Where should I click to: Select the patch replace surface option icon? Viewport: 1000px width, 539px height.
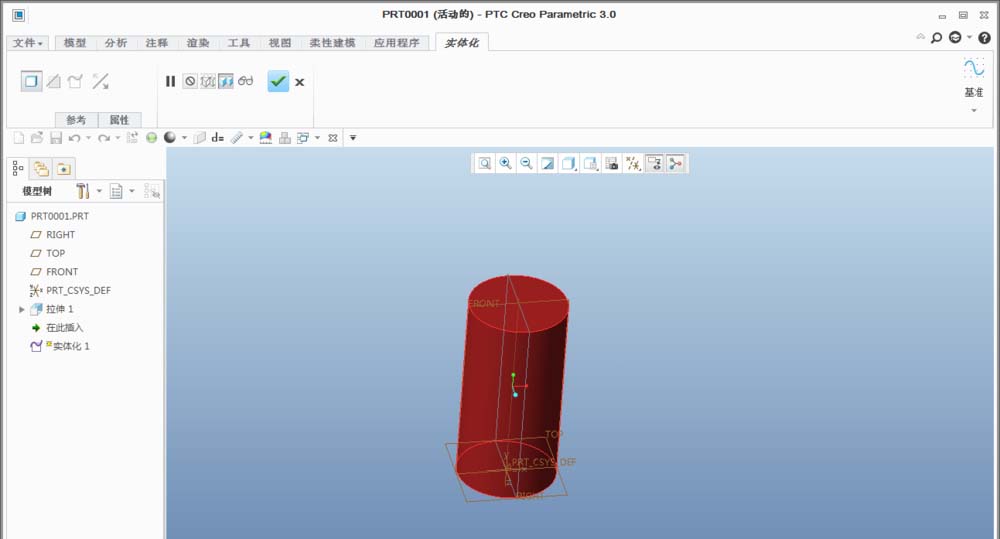click(75, 81)
